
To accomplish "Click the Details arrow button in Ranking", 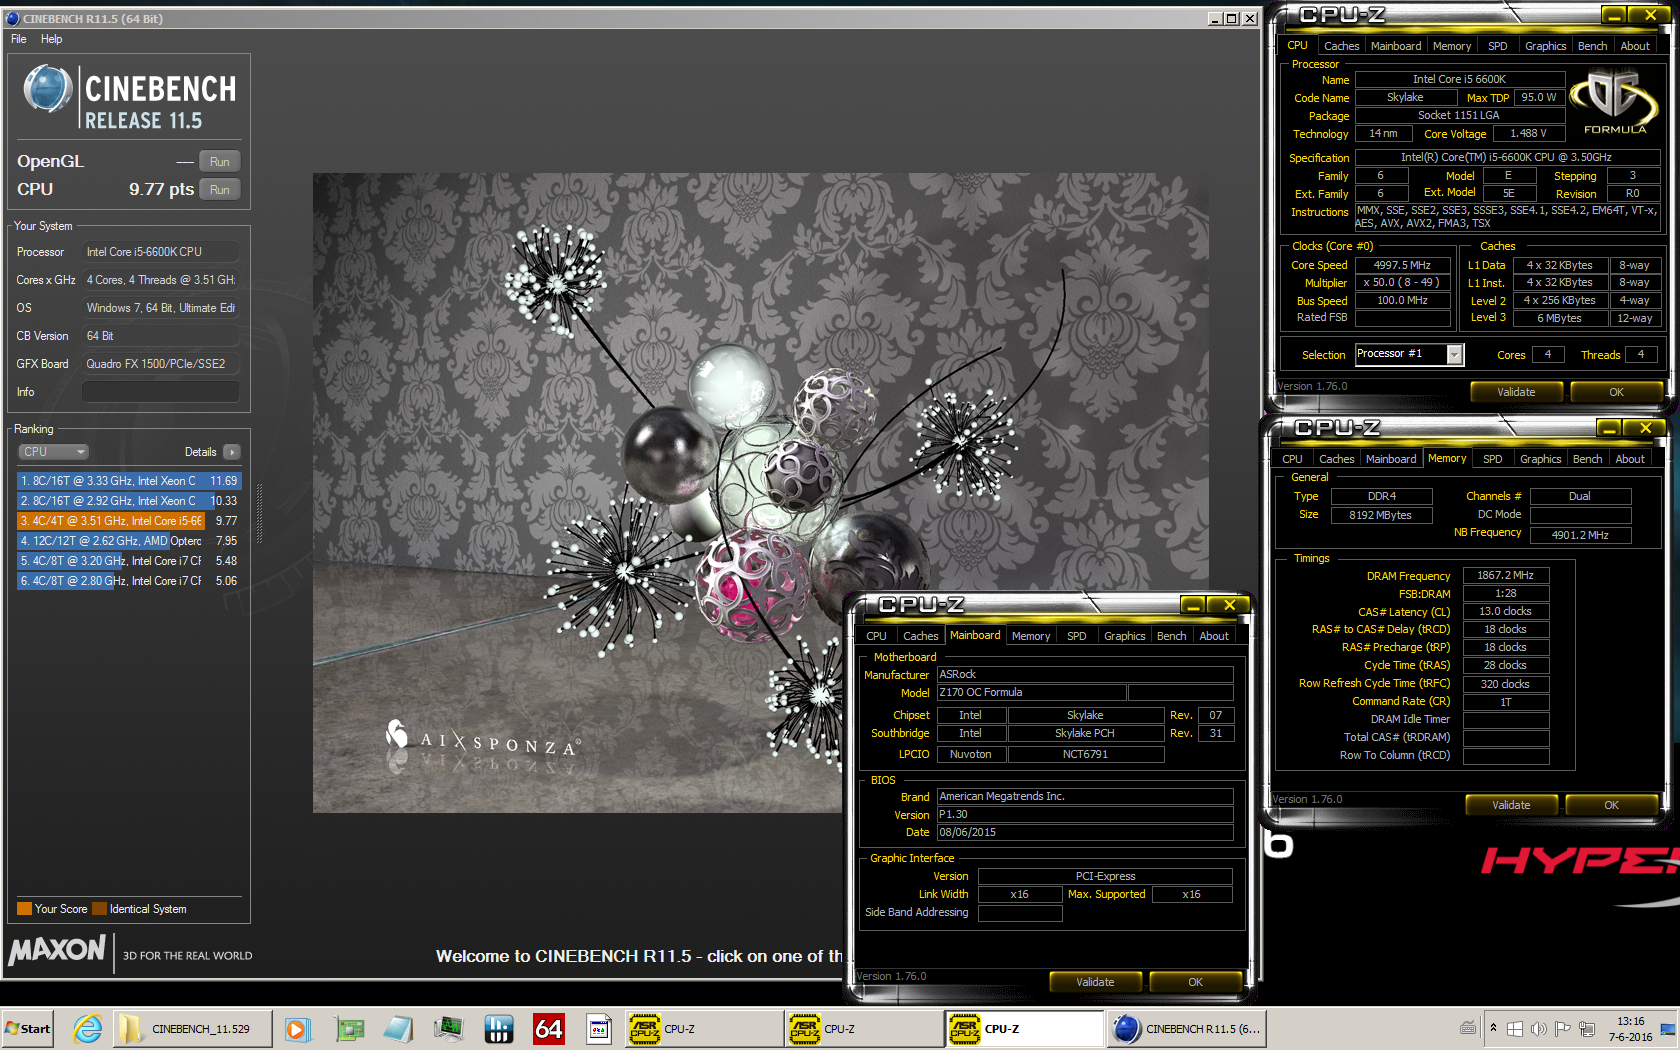I will pos(232,452).
